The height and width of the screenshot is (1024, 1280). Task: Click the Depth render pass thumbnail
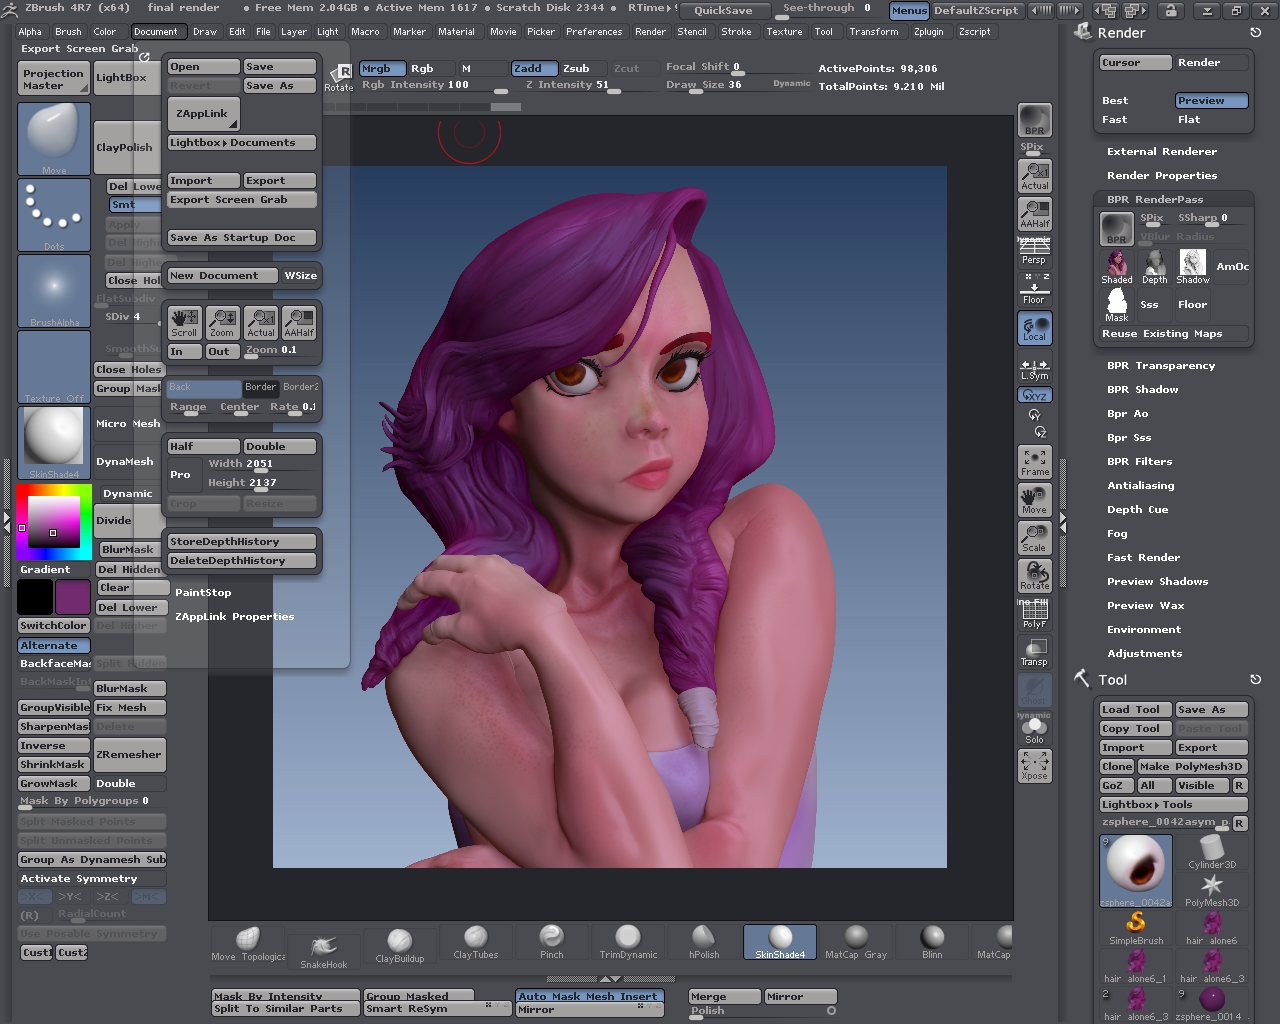(x=1155, y=266)
